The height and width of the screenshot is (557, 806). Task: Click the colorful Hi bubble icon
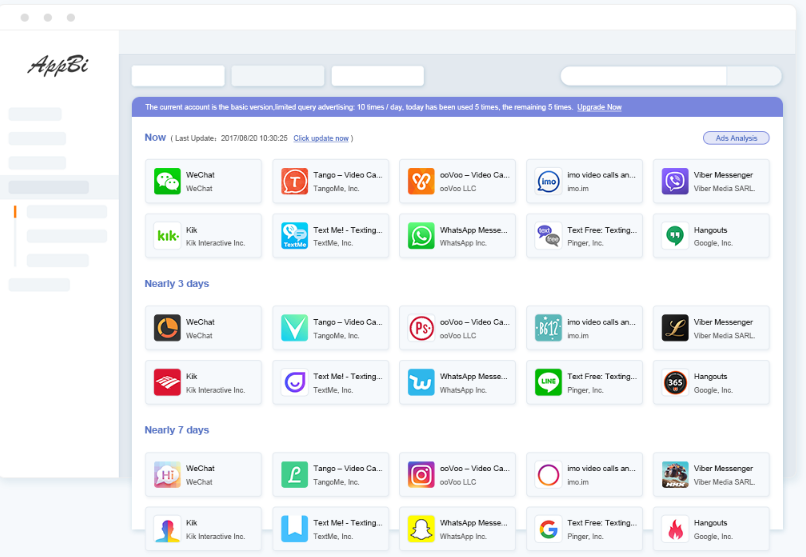pyautogui.click(x=167, y=474)
